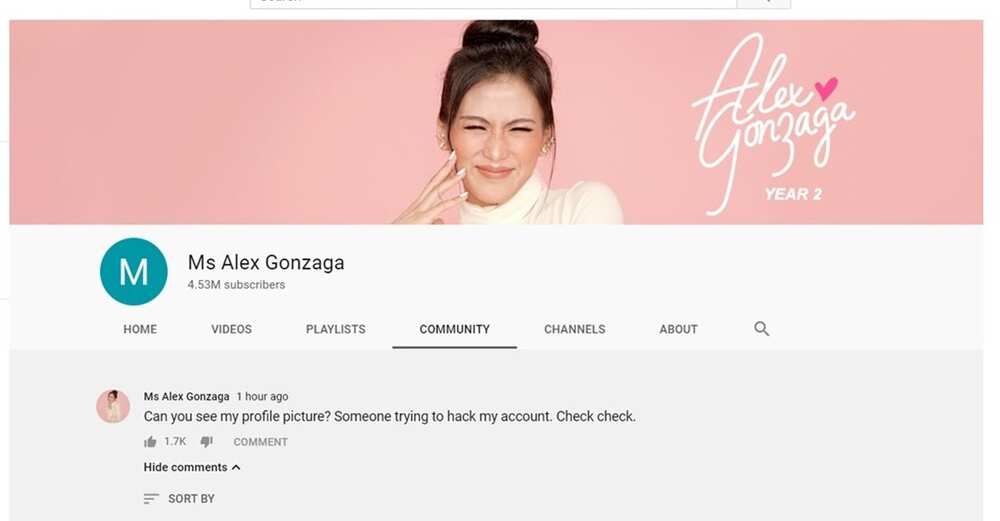The height and width of the screenshot is (521, 1000).
Task: Click the Comment button under the post
Action: 260,442
